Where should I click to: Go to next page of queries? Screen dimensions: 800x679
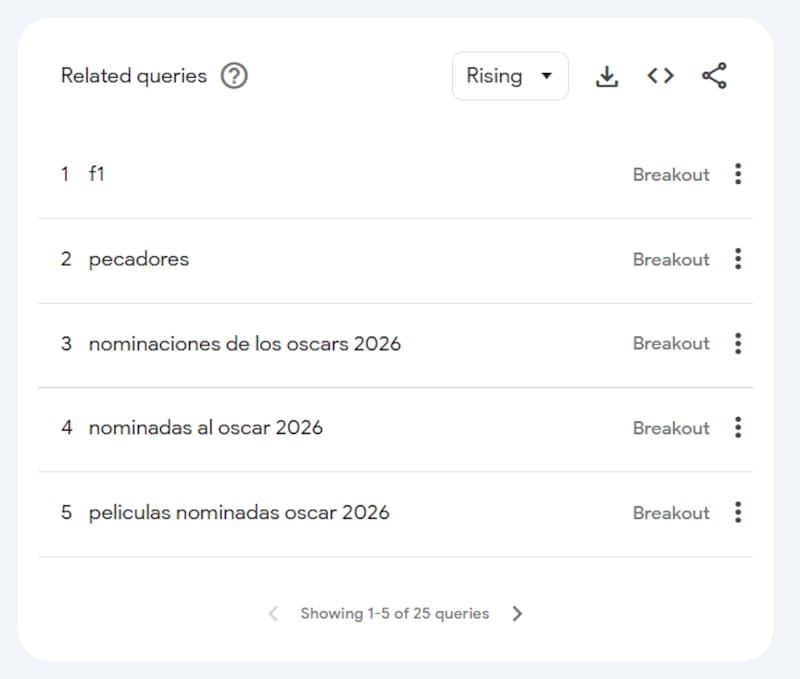tap(517, 614)
